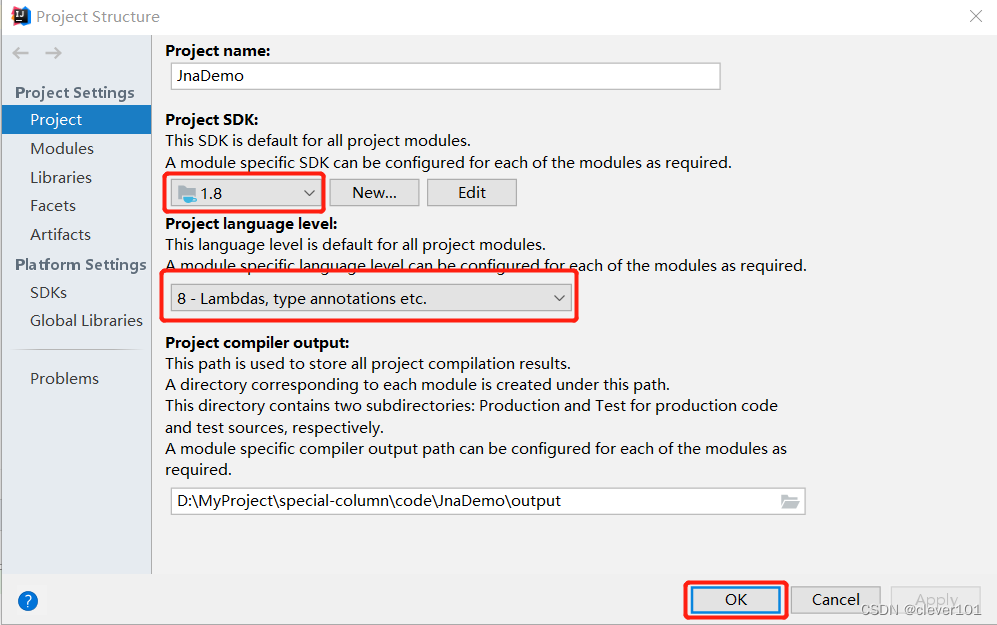Show the Problems section
The width and height of the screenshot is (997, 625).
[x=64, y=378]
